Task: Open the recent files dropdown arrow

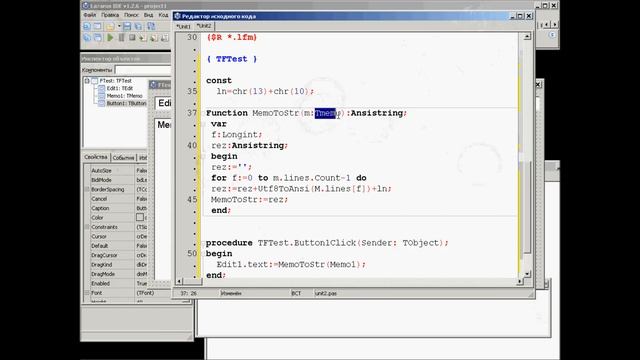Action: (x=119, y=27)
